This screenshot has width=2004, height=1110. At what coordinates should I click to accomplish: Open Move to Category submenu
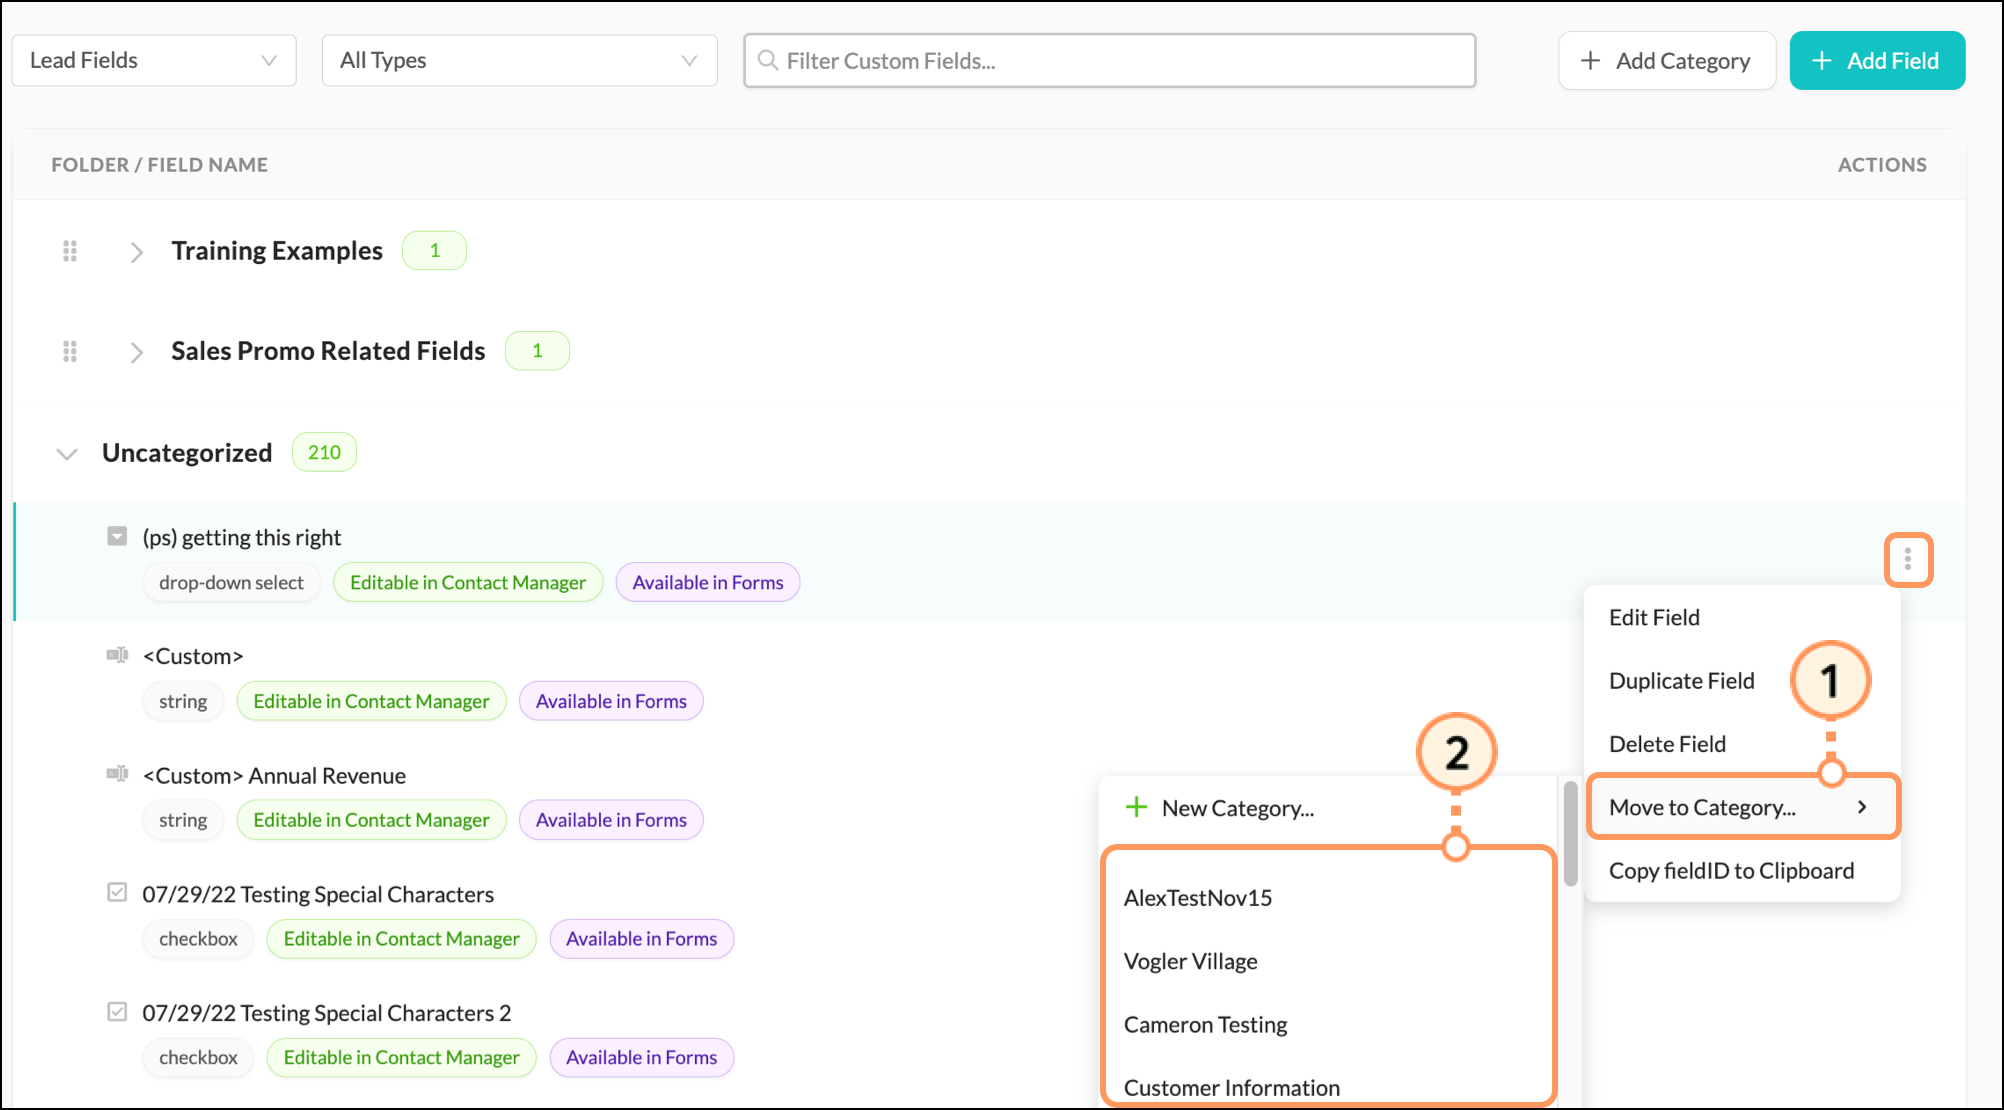1742,807
